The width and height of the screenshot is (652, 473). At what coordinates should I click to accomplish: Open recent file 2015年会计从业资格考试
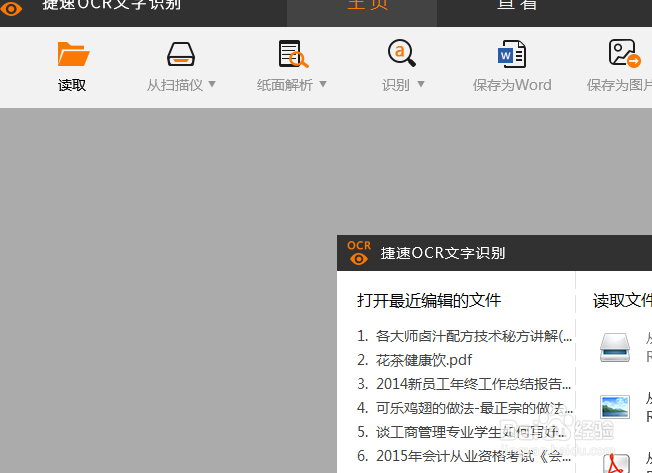464,456
